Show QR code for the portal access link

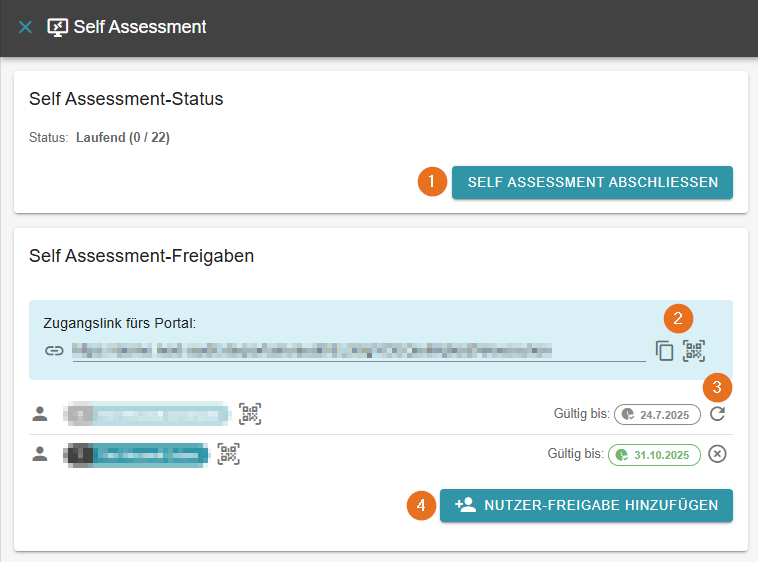(694, 351)
